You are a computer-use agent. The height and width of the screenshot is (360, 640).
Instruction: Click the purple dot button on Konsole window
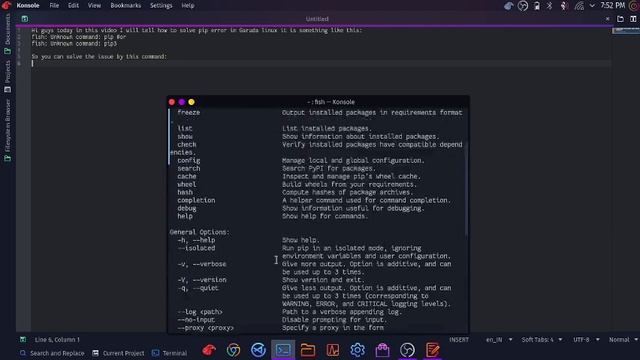tap(182, 102)
